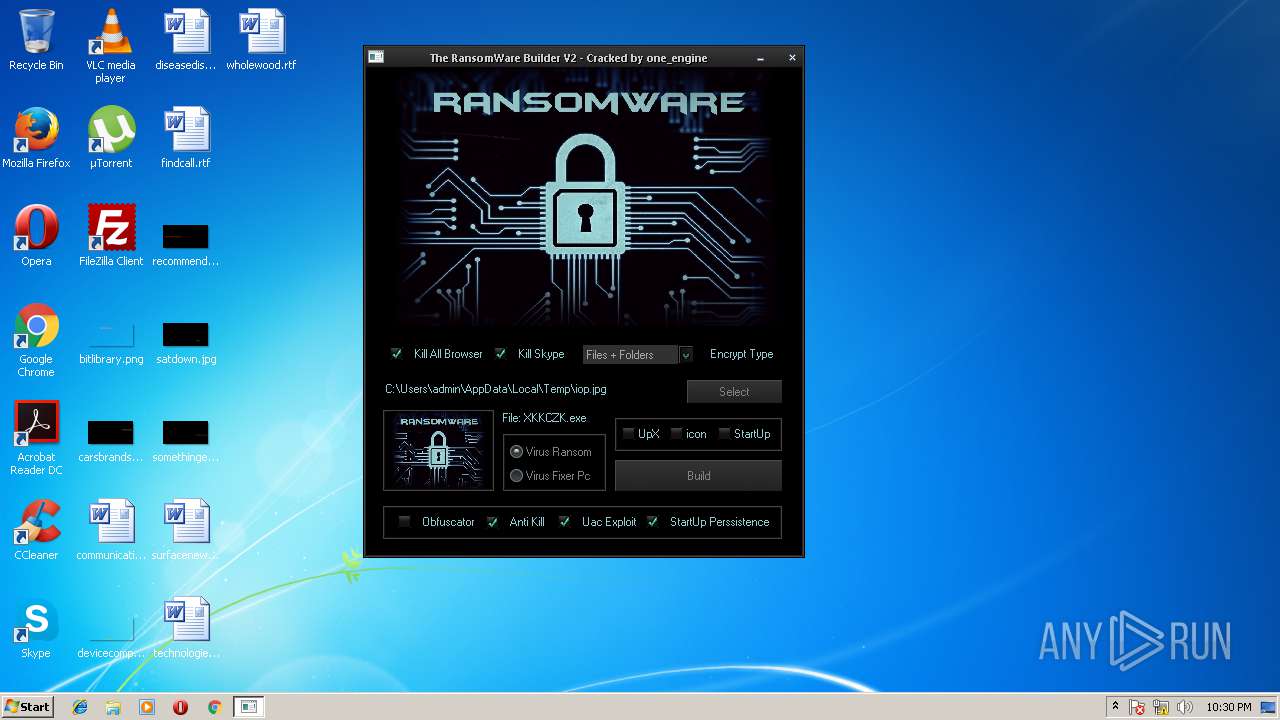Screen dimensions: 1280x720
Task: Select the bitlibrary.png desktop file
Action: [111, 343]
